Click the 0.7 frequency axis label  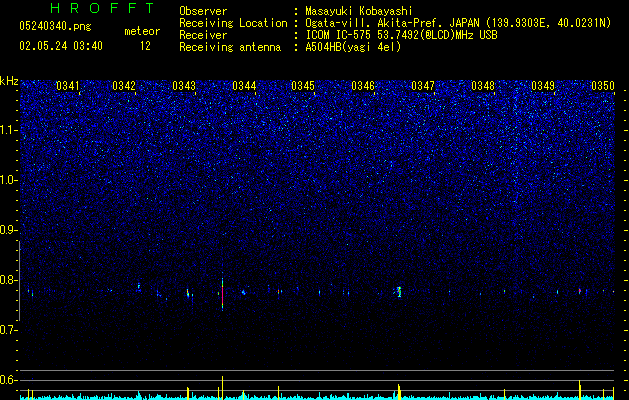coord(8,330)
